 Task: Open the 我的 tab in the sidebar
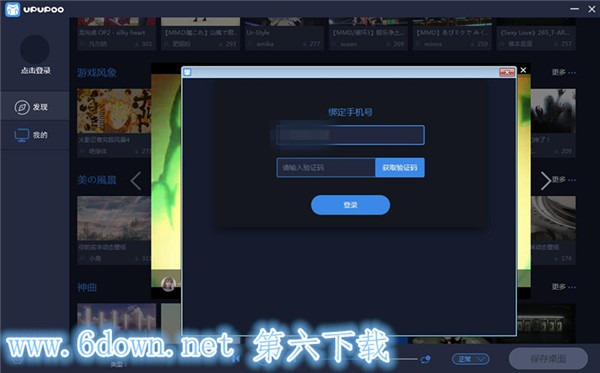click(35, 135)
